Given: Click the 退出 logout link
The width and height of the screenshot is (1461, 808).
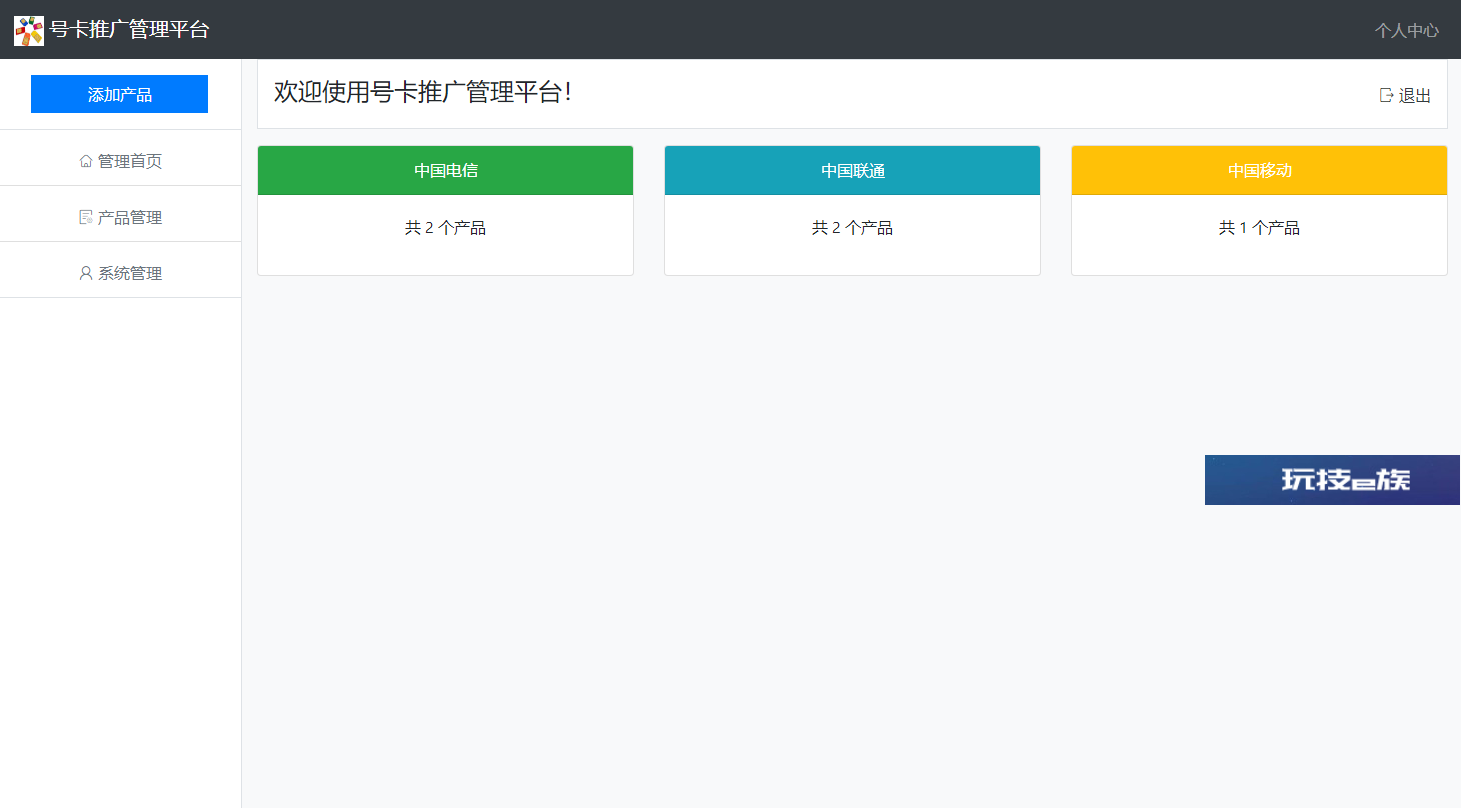Looking at the screenshot, I should [1405, 95].
